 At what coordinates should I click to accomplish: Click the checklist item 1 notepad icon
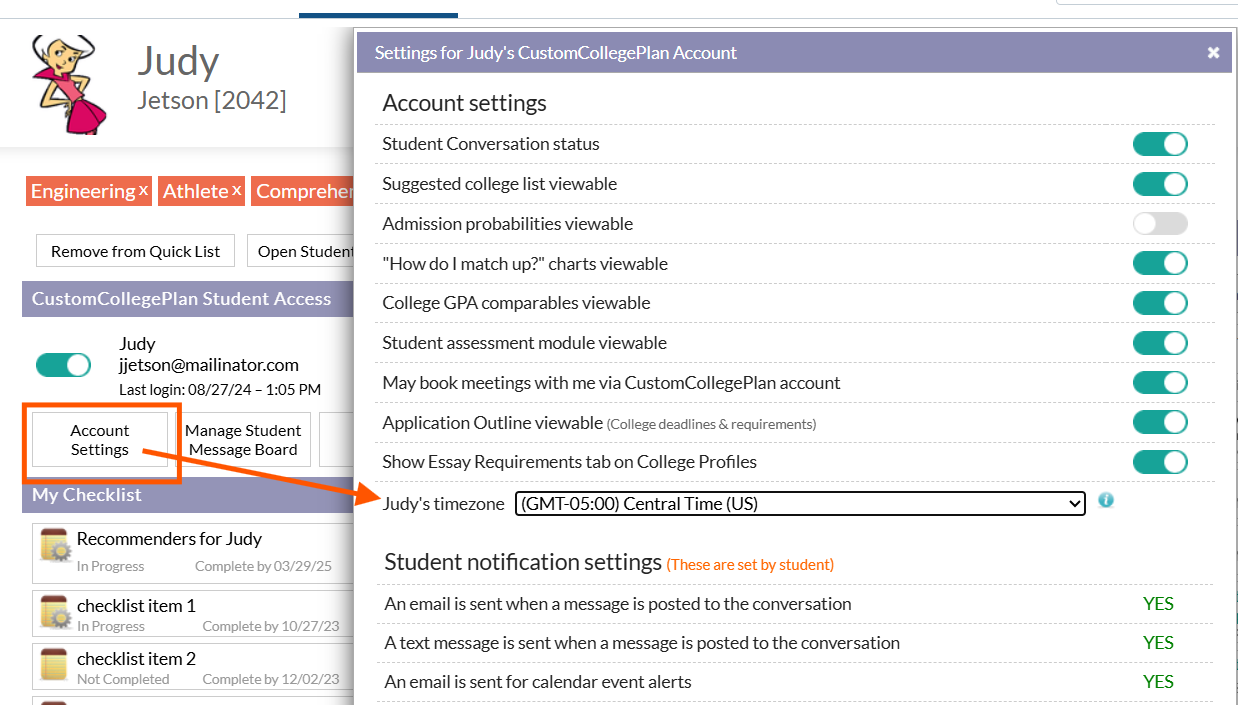coord(55,613)
